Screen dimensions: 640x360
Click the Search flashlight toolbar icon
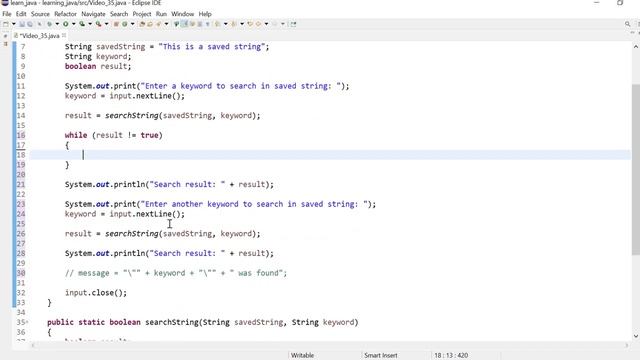click(158, 24)
